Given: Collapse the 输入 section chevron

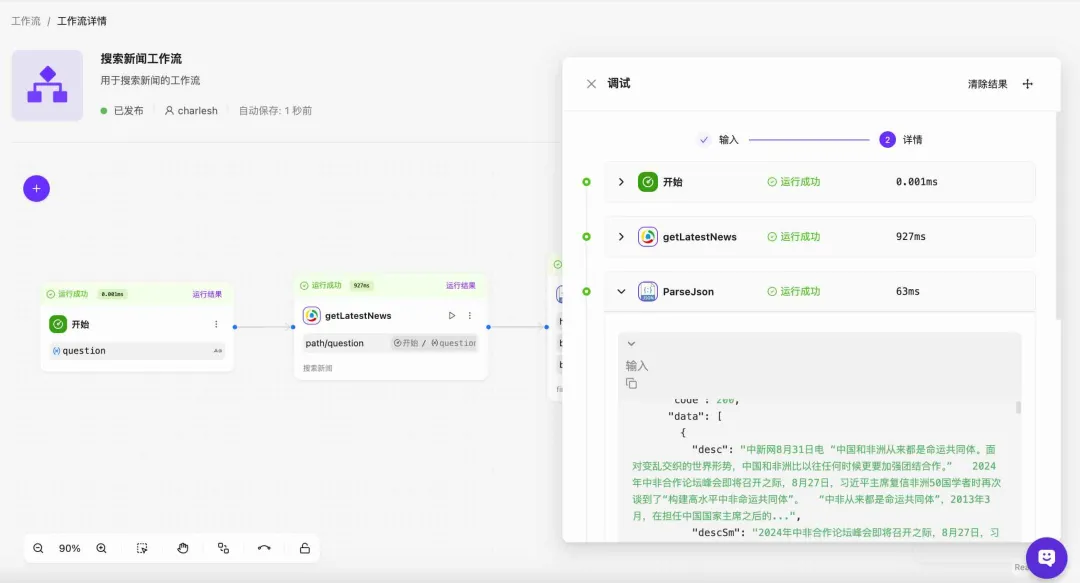Looking at the screenshot, I should click(631, 343).
